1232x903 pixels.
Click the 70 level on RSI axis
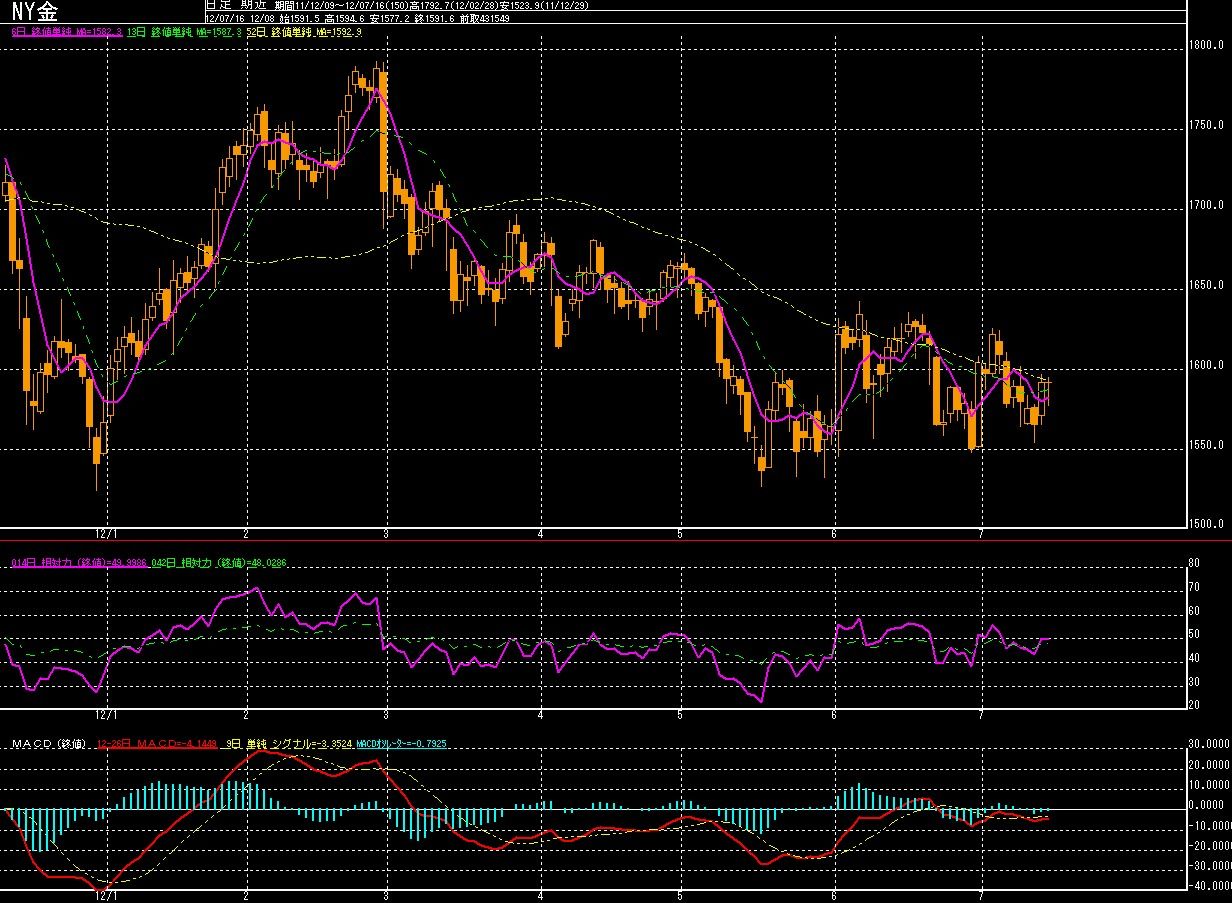coord(1193,586)
